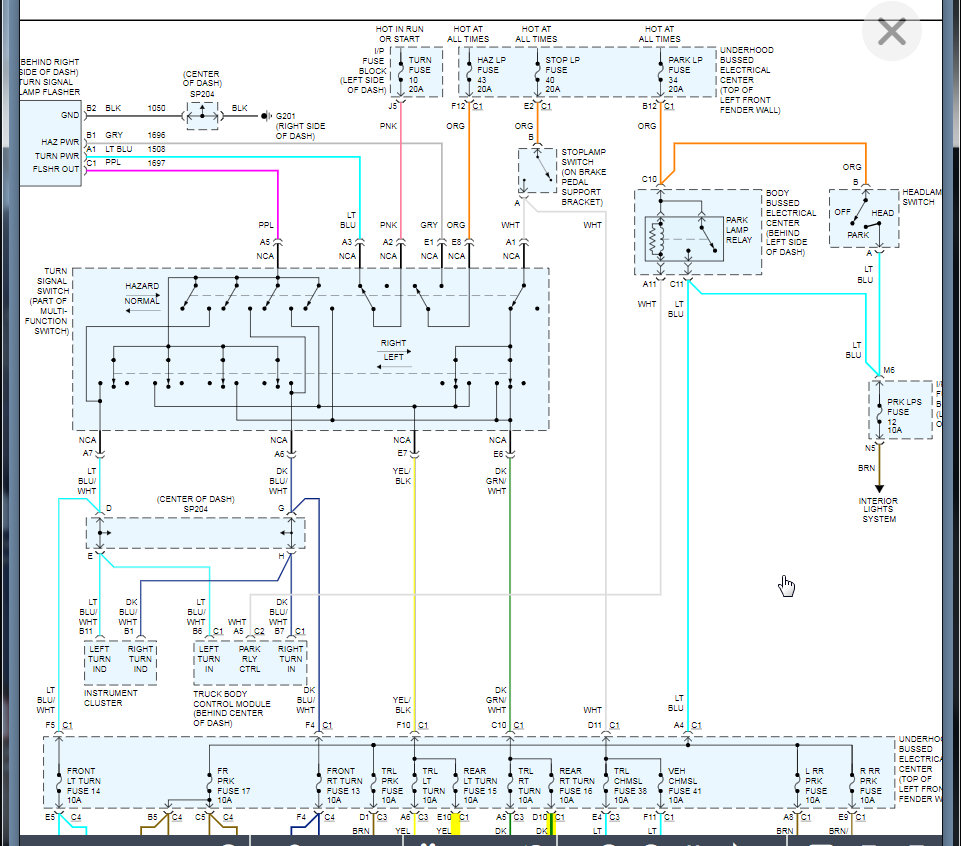
Task: Click the PRK LPS fuse 12 box
Action: point(901,410)
